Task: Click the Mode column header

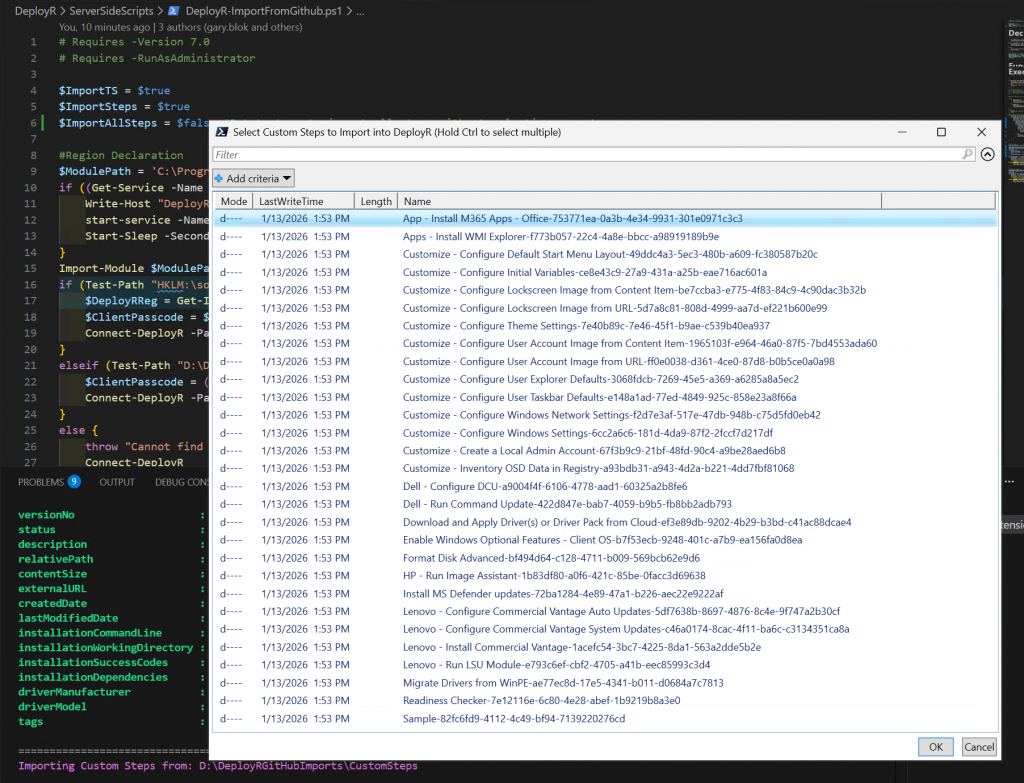Action: 233,201
